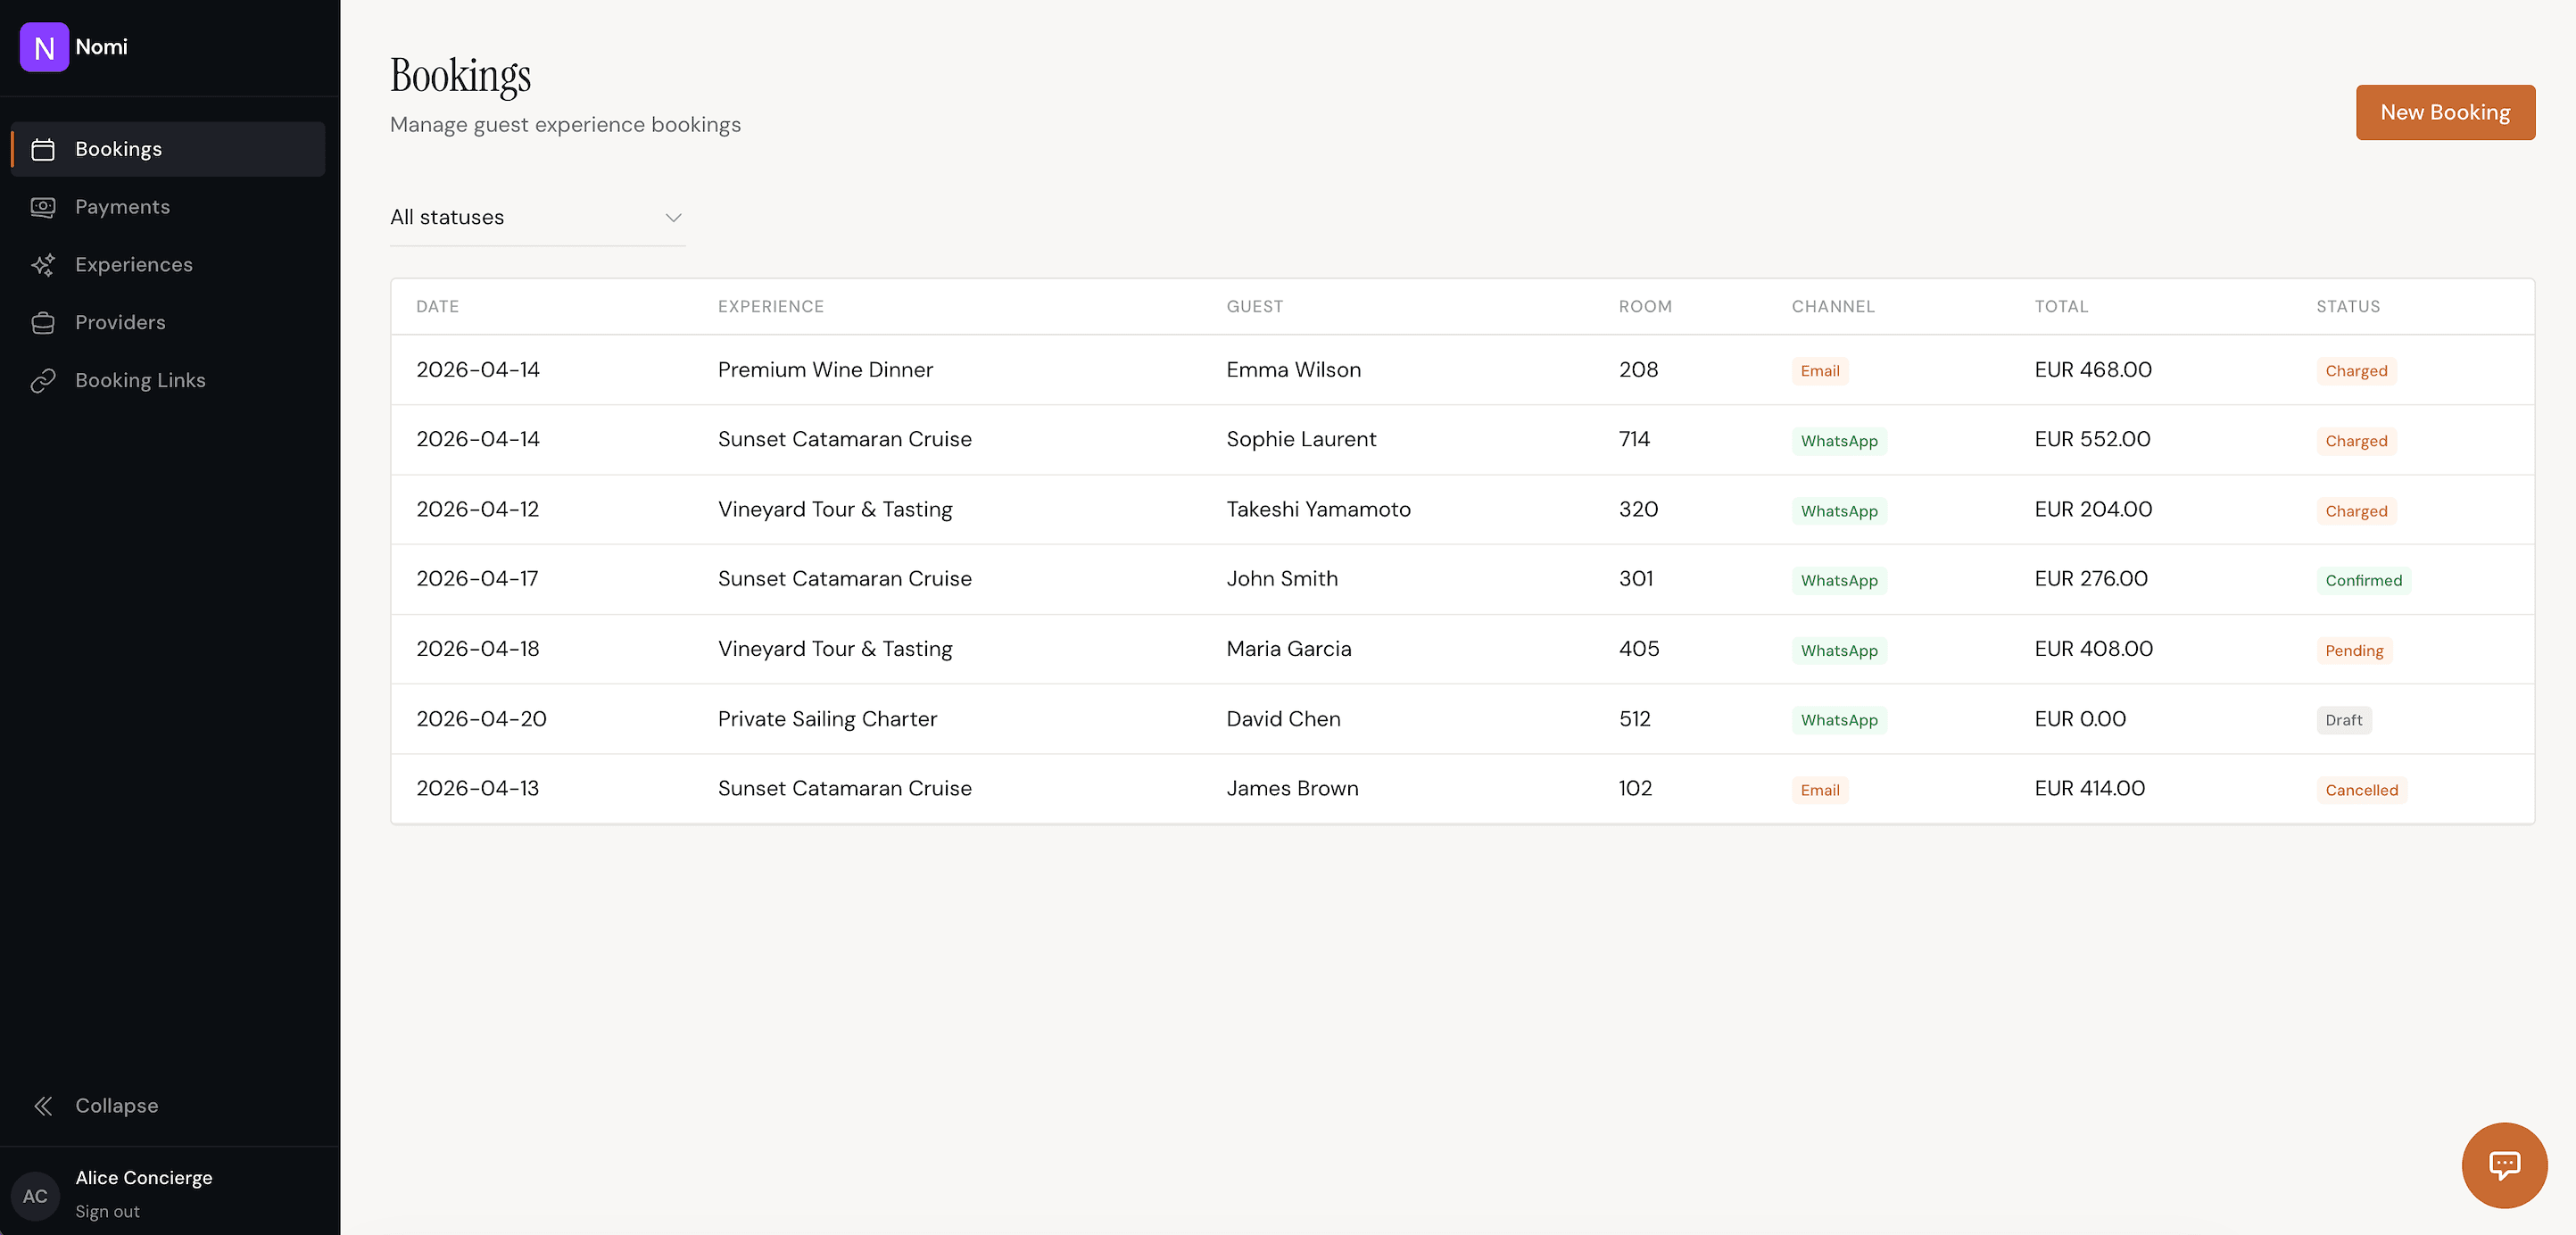Click Charged status for Sophie Laurent
The height and width of the screenshot is (1235, 2576).
click(2356, 441)
